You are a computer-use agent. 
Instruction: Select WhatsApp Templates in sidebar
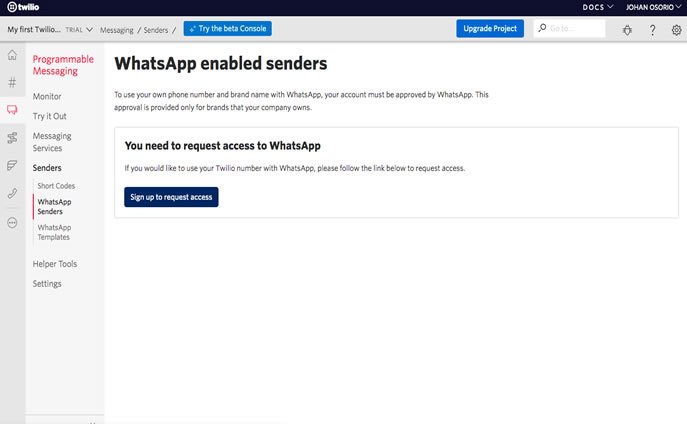point(54,232)
